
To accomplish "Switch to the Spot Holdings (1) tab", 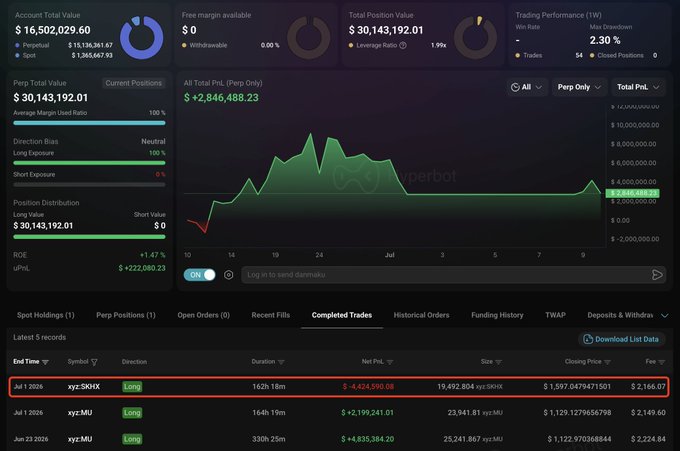I will click(46, 315).
